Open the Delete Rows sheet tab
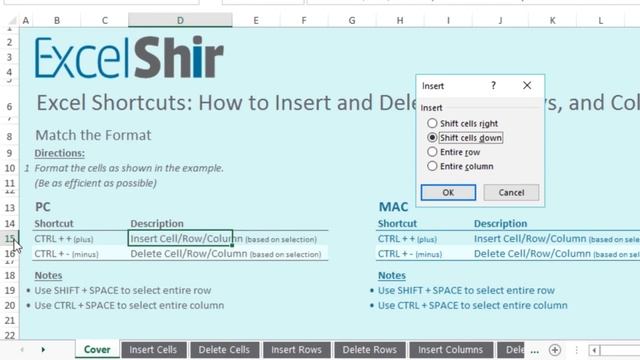Viewport: 640px width, 360px height. [369, 350]
